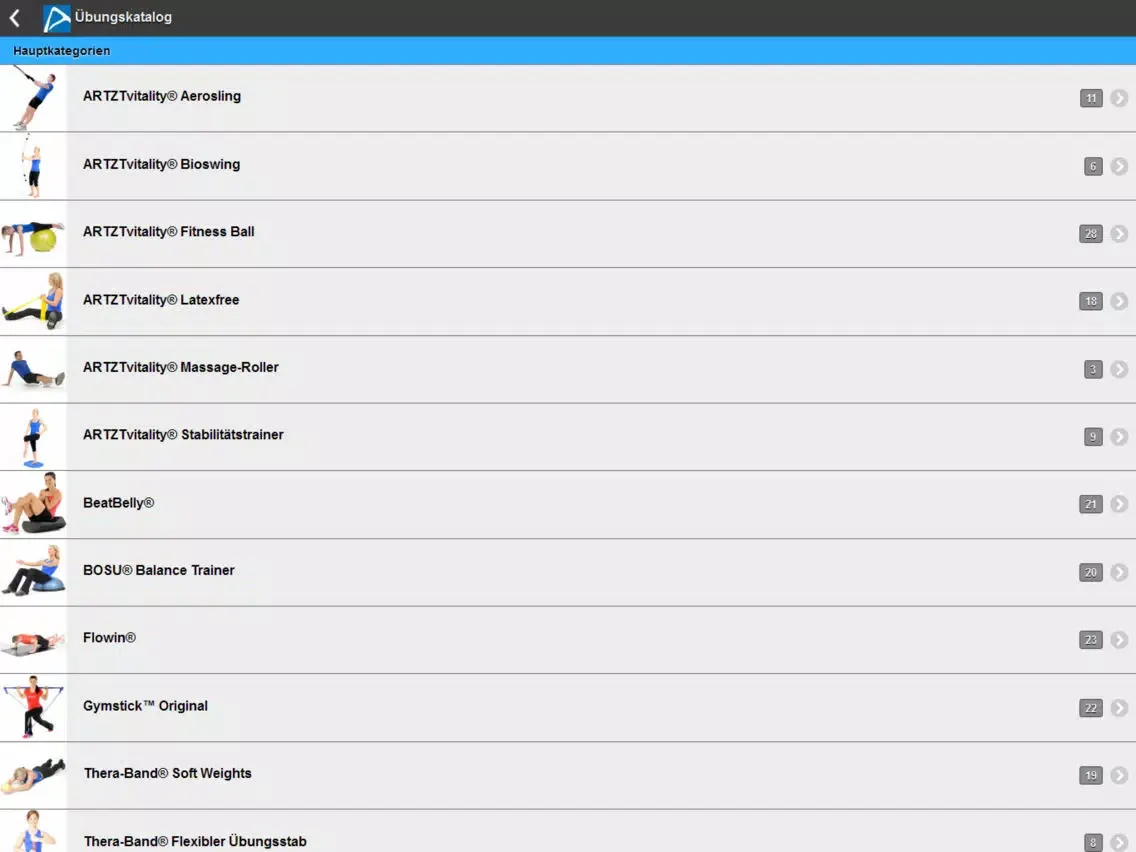Open the Fitness Ball row chevron arrow
Image resolution: width=1136 pixels, height=852 pixels.
point(1119,233)
